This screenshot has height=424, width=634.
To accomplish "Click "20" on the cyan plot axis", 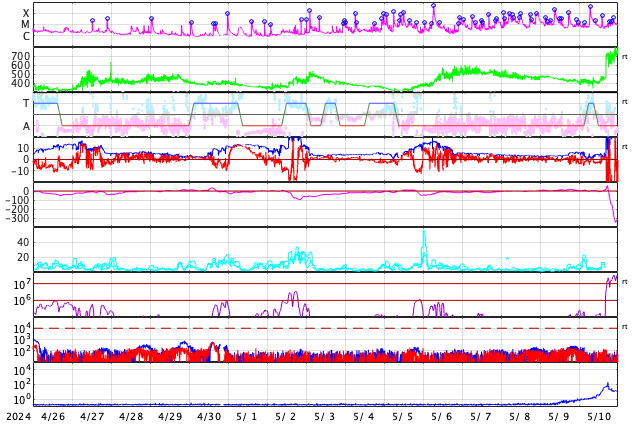I will coord(23,257).
